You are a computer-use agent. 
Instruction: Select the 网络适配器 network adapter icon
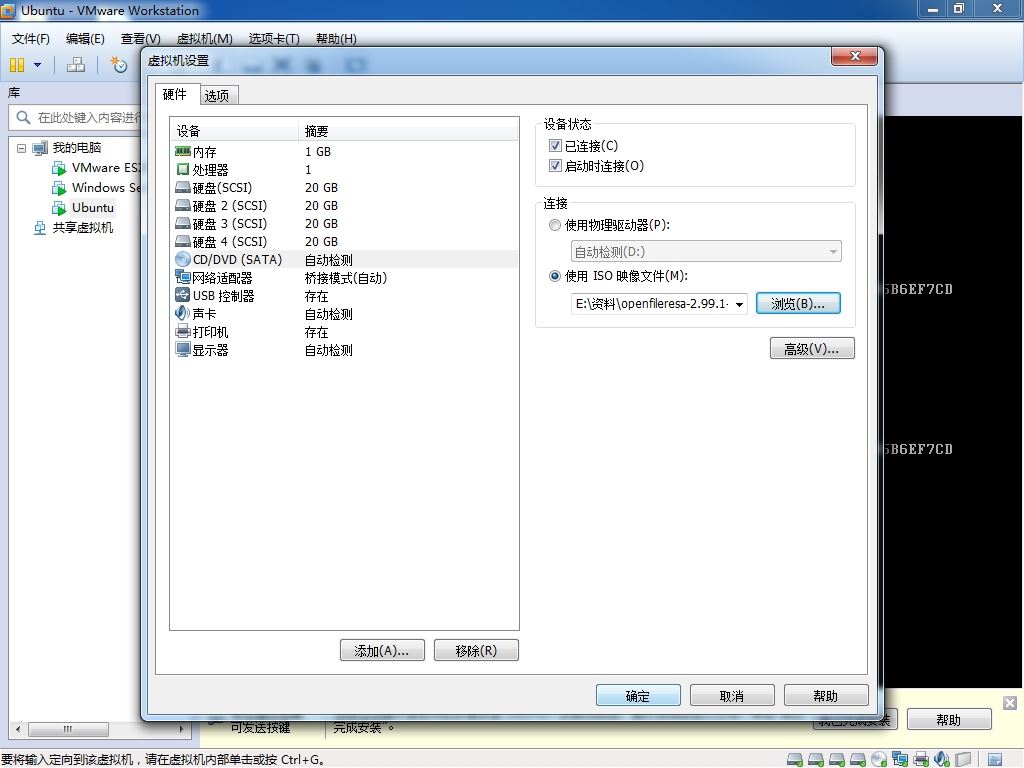pyautogui.click(x=183, y=278)
